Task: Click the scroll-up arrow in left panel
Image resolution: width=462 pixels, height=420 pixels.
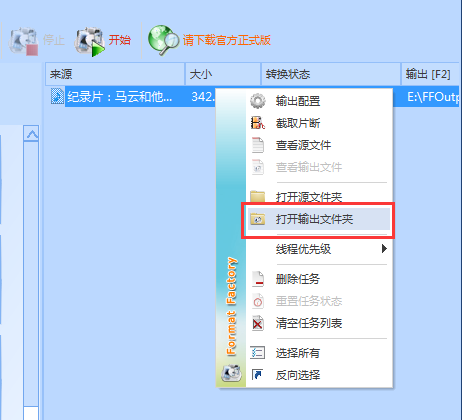Action: pos(31,134)
